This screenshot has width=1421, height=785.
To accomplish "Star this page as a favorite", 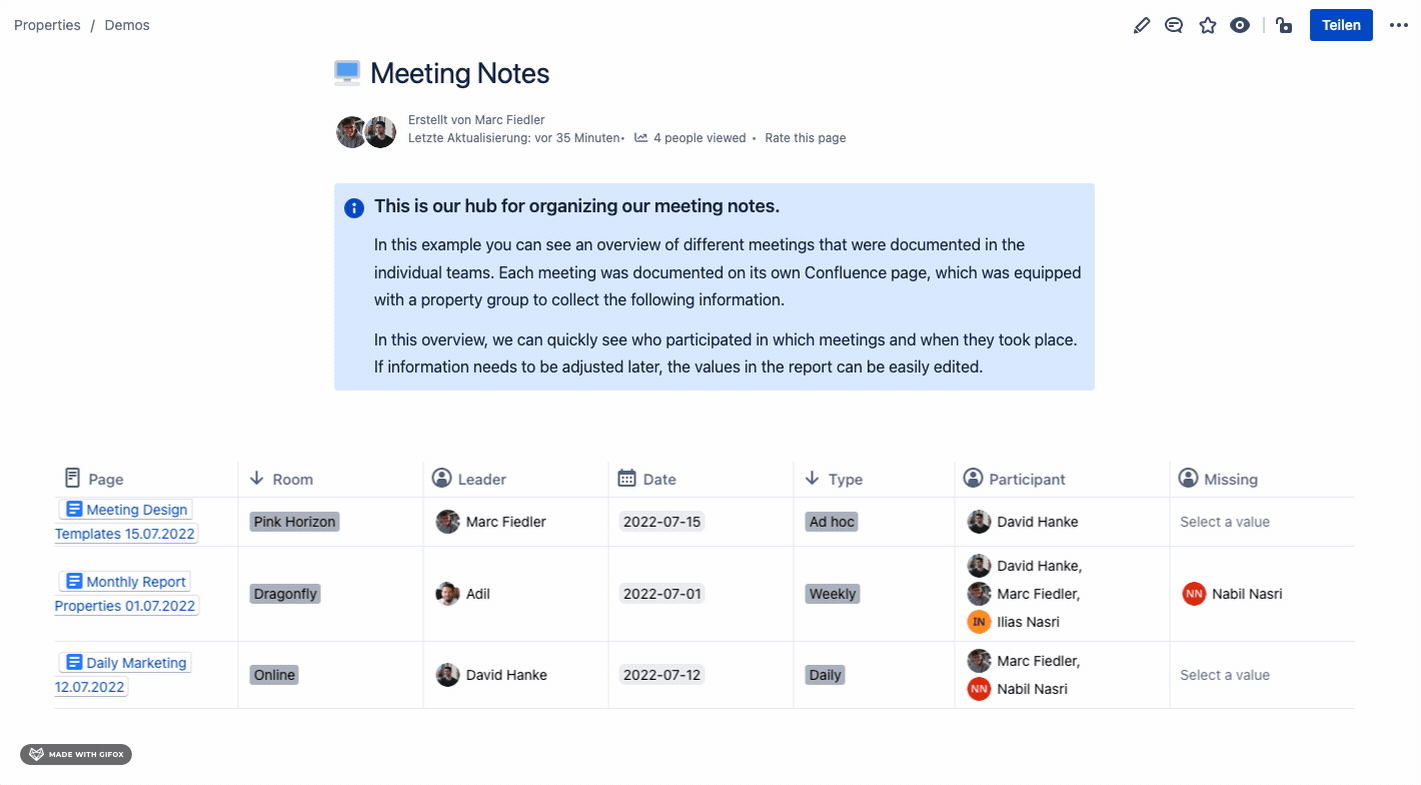I will pos(1207,24).
